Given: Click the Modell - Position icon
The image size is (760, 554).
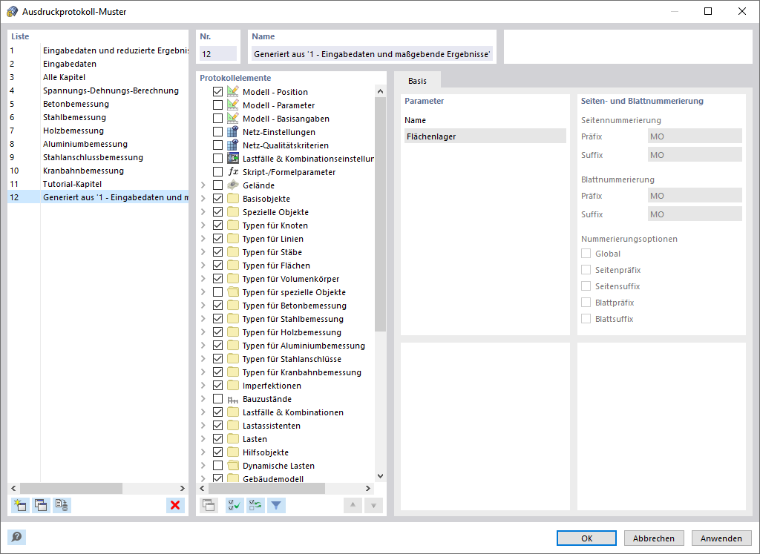Looking at the screenshot, I should [233, 92].
